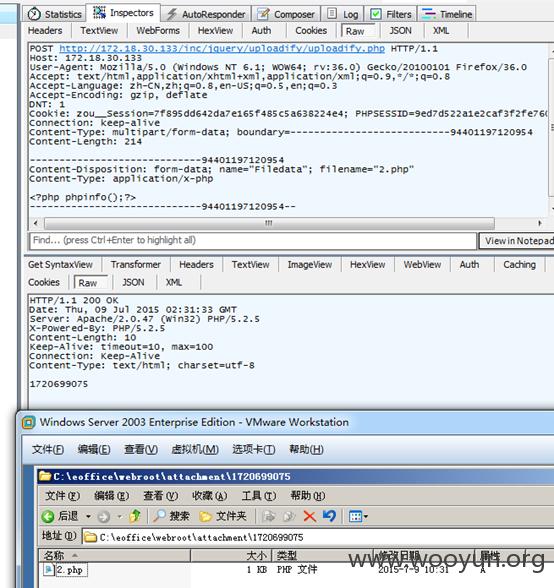The image size is (554, 588).
Task: Select the response XML tab
Action: (174, 282)
